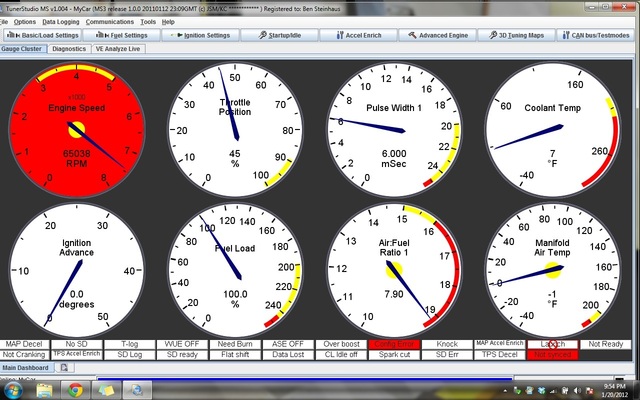The height and width of the screenshot is (400, 640).
Task: Open the Help menu
Action: coord(168,22)
